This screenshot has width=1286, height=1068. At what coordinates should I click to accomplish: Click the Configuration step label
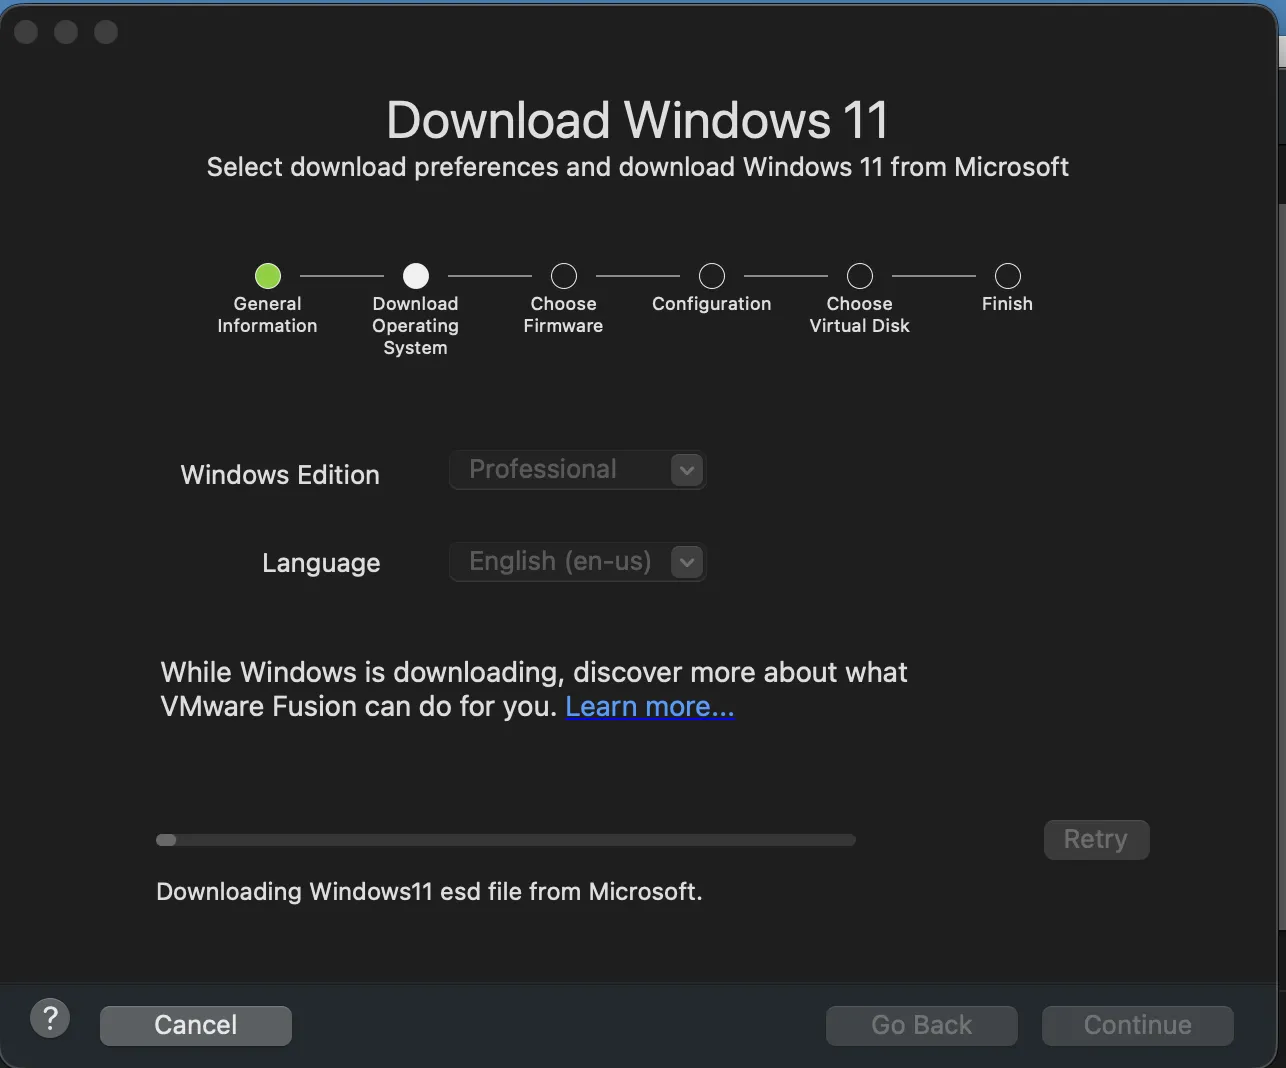[x=712, y=304]
